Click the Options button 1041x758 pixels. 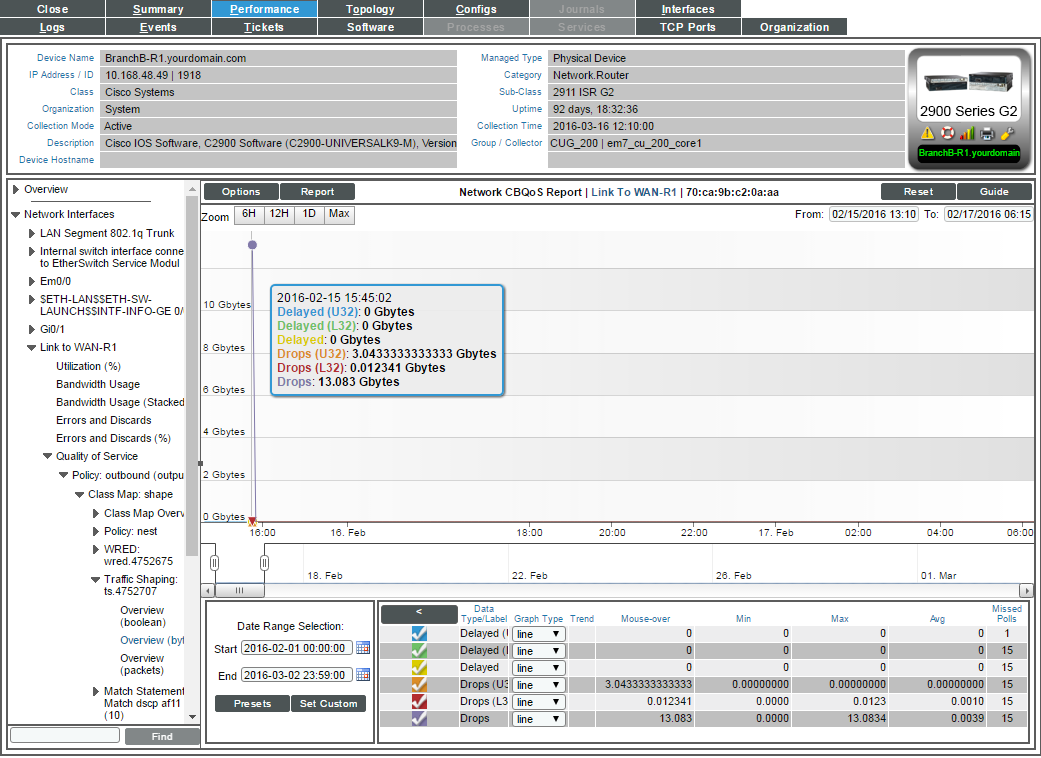point(241,192)
